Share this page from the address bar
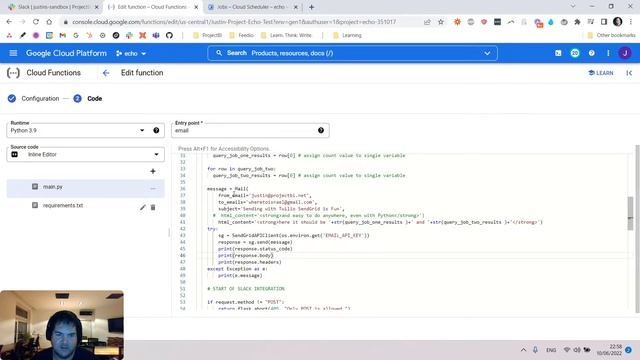The image size is (640, 360). (x=427, y=22)
